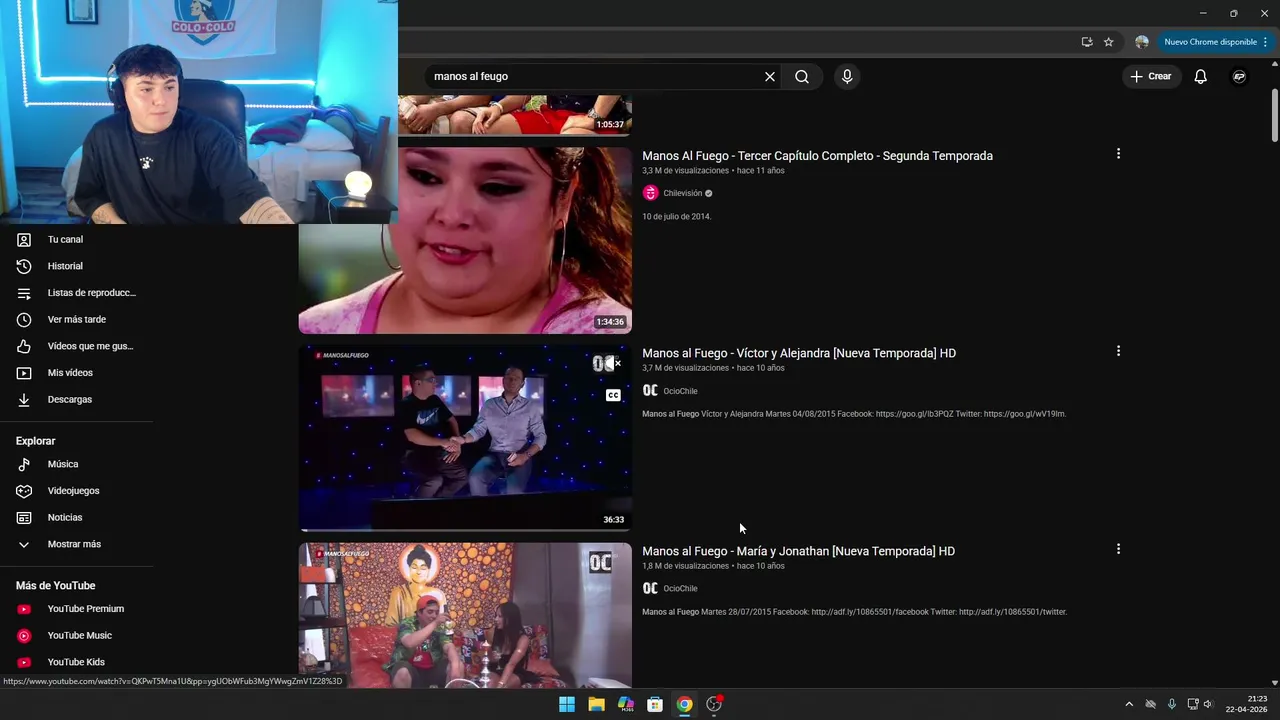The width and height of the screenshot is (1280, 720).
Task: Open YouTube notifications bell
Action: 1201,76
